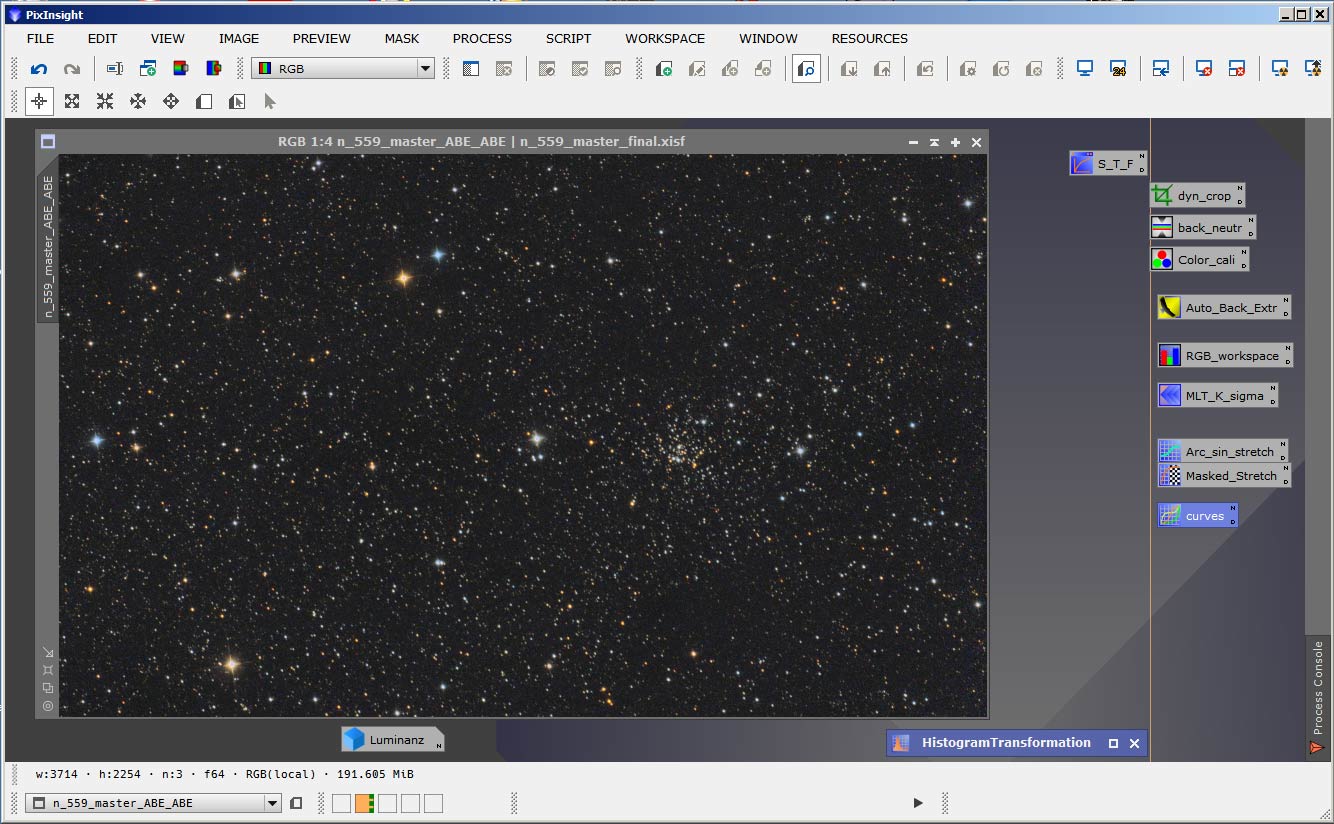Open the PREVIEW menu
This screenshot has height=824, width=1334.
pyautogui.click(x=322, y=38)
